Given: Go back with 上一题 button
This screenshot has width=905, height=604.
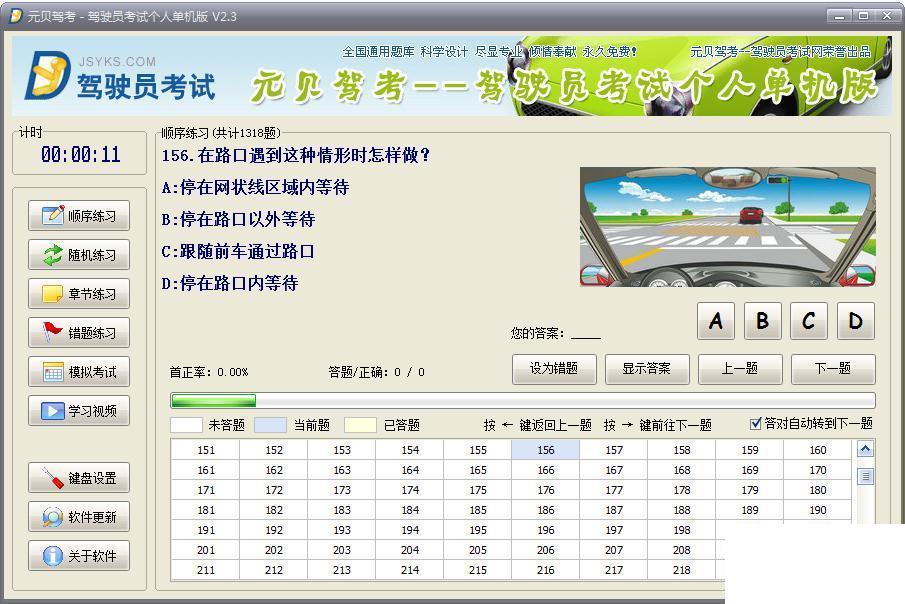Looking at the screenshot, I should 740,369.
